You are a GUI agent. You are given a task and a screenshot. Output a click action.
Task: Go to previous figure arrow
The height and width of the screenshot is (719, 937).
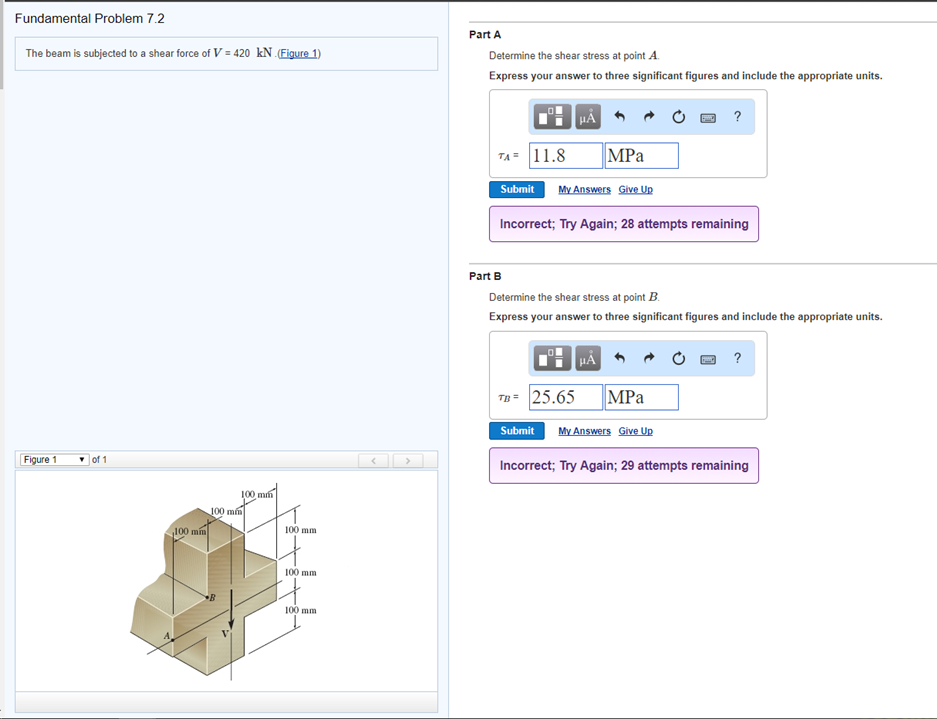[x=373, y=460]
